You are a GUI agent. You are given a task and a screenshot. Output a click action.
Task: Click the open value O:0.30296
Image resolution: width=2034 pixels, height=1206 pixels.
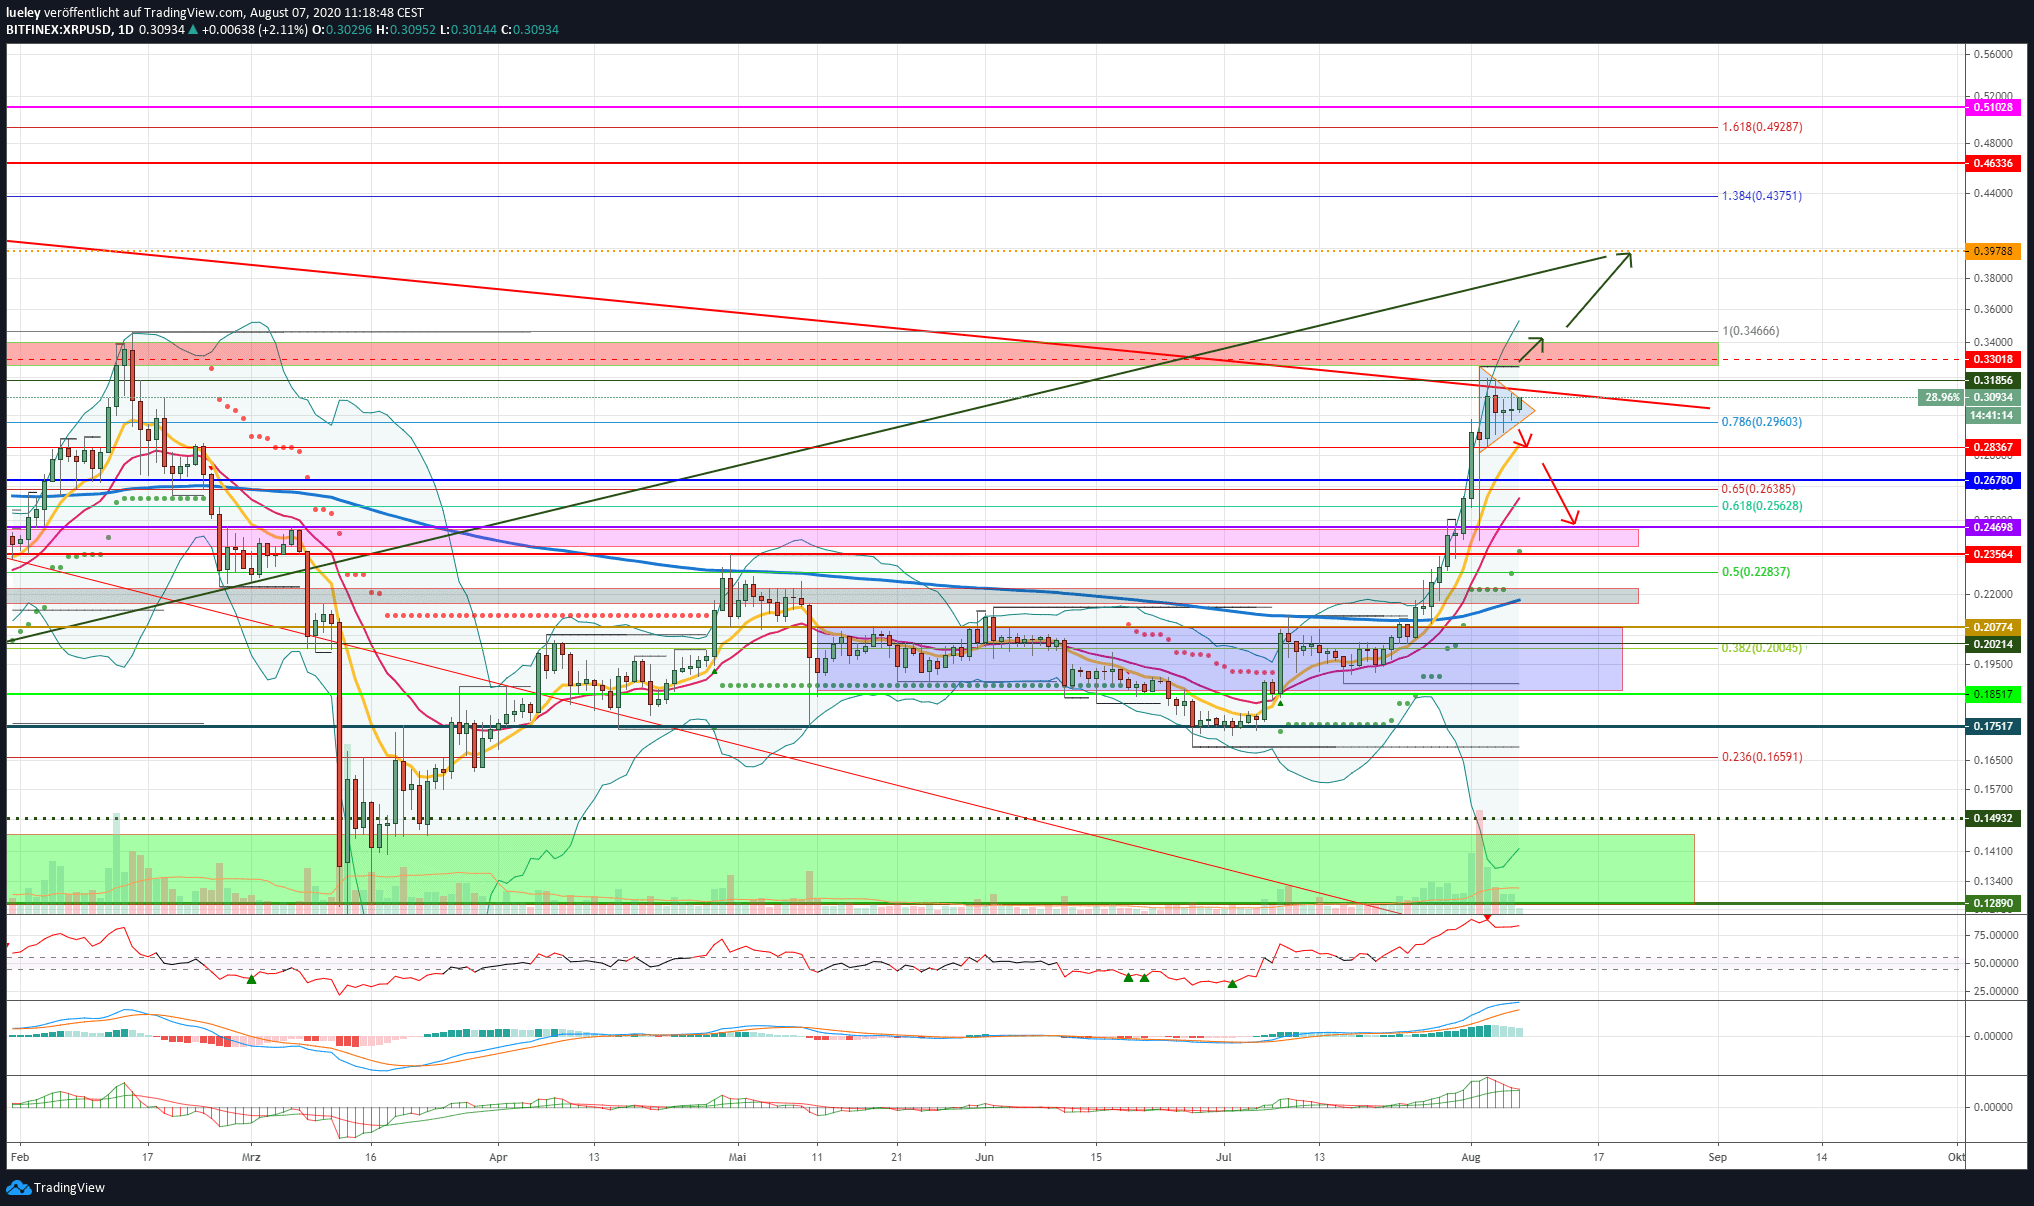(342, 30)
